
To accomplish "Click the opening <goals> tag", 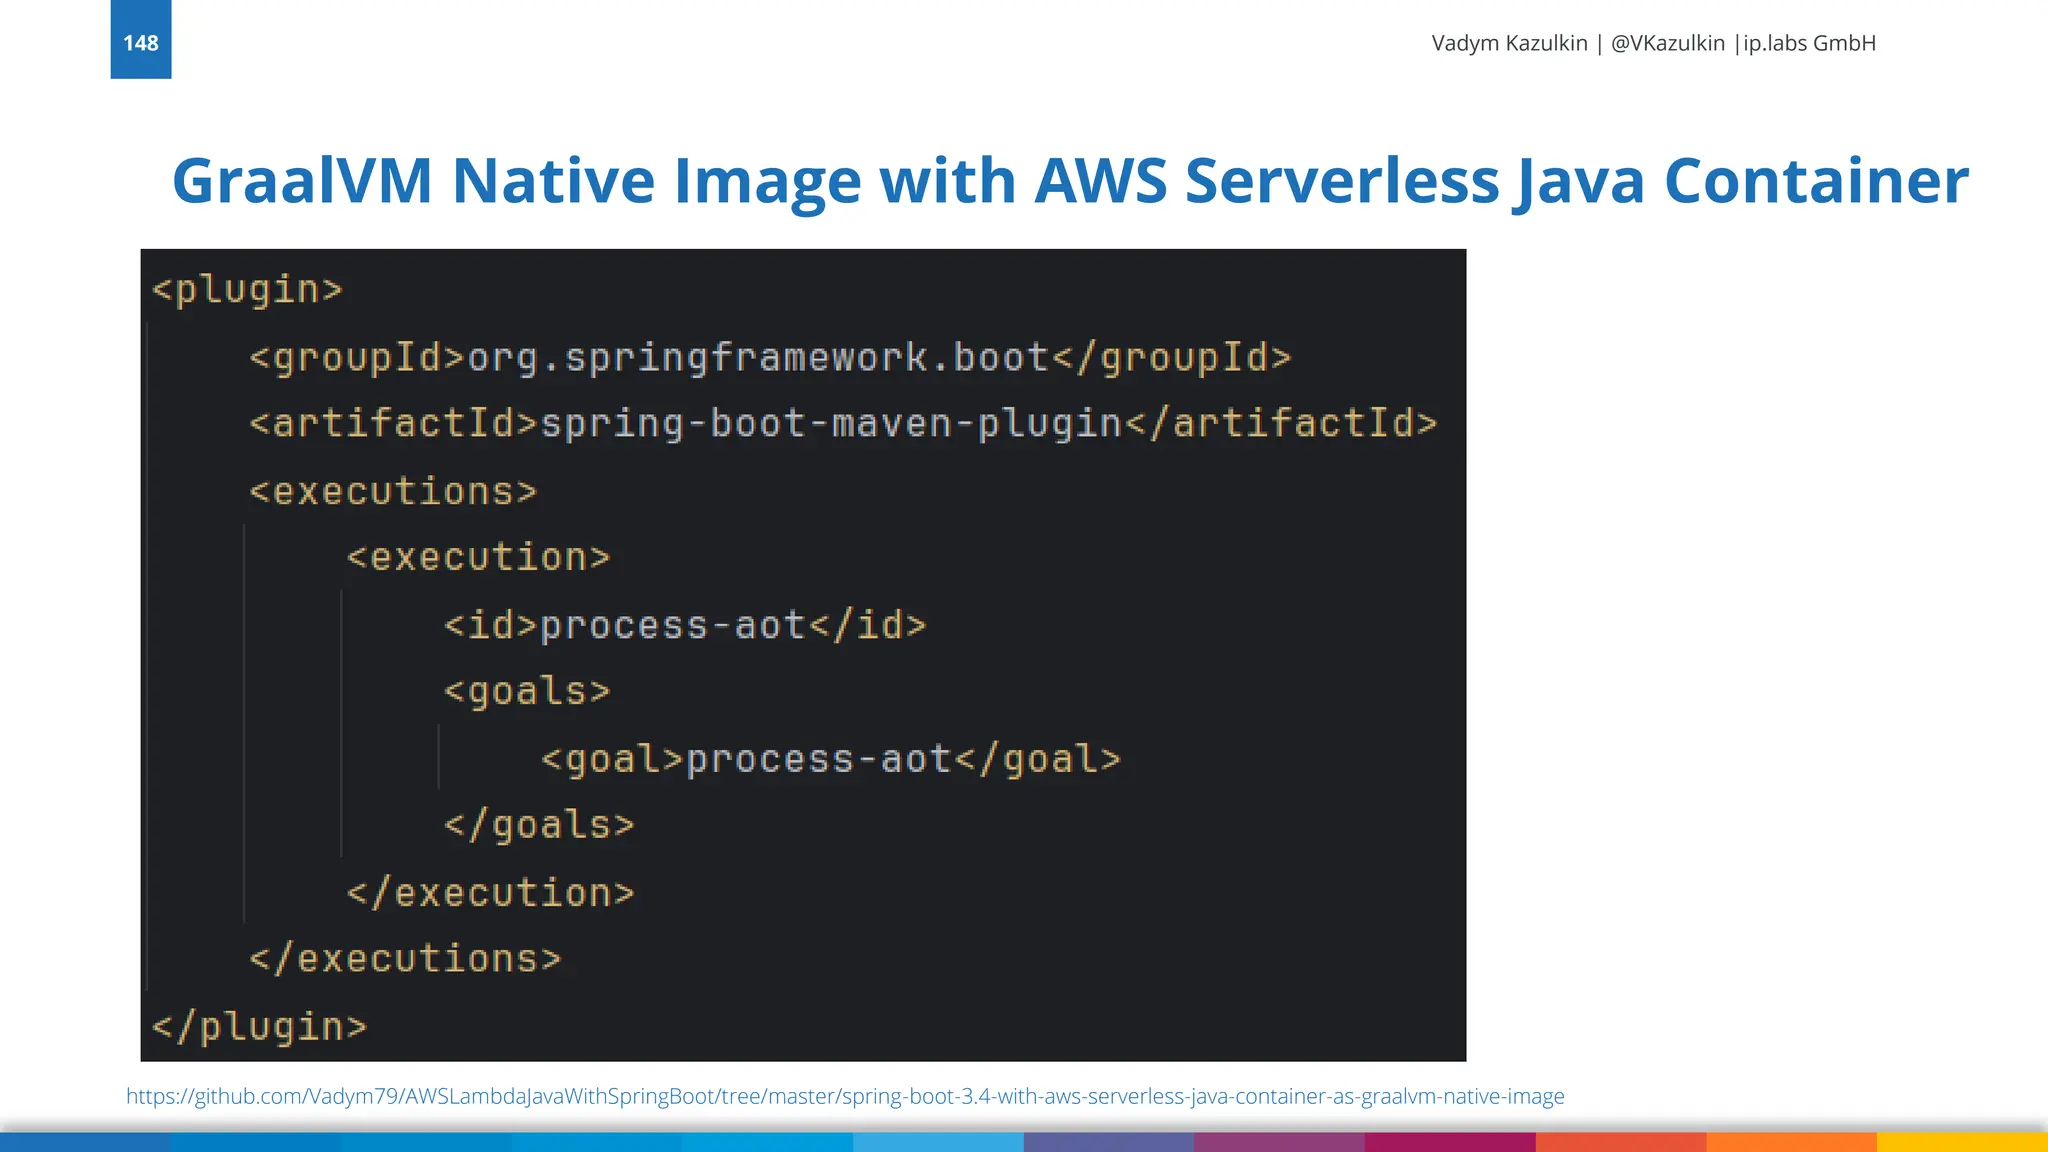I will [527, 692].
